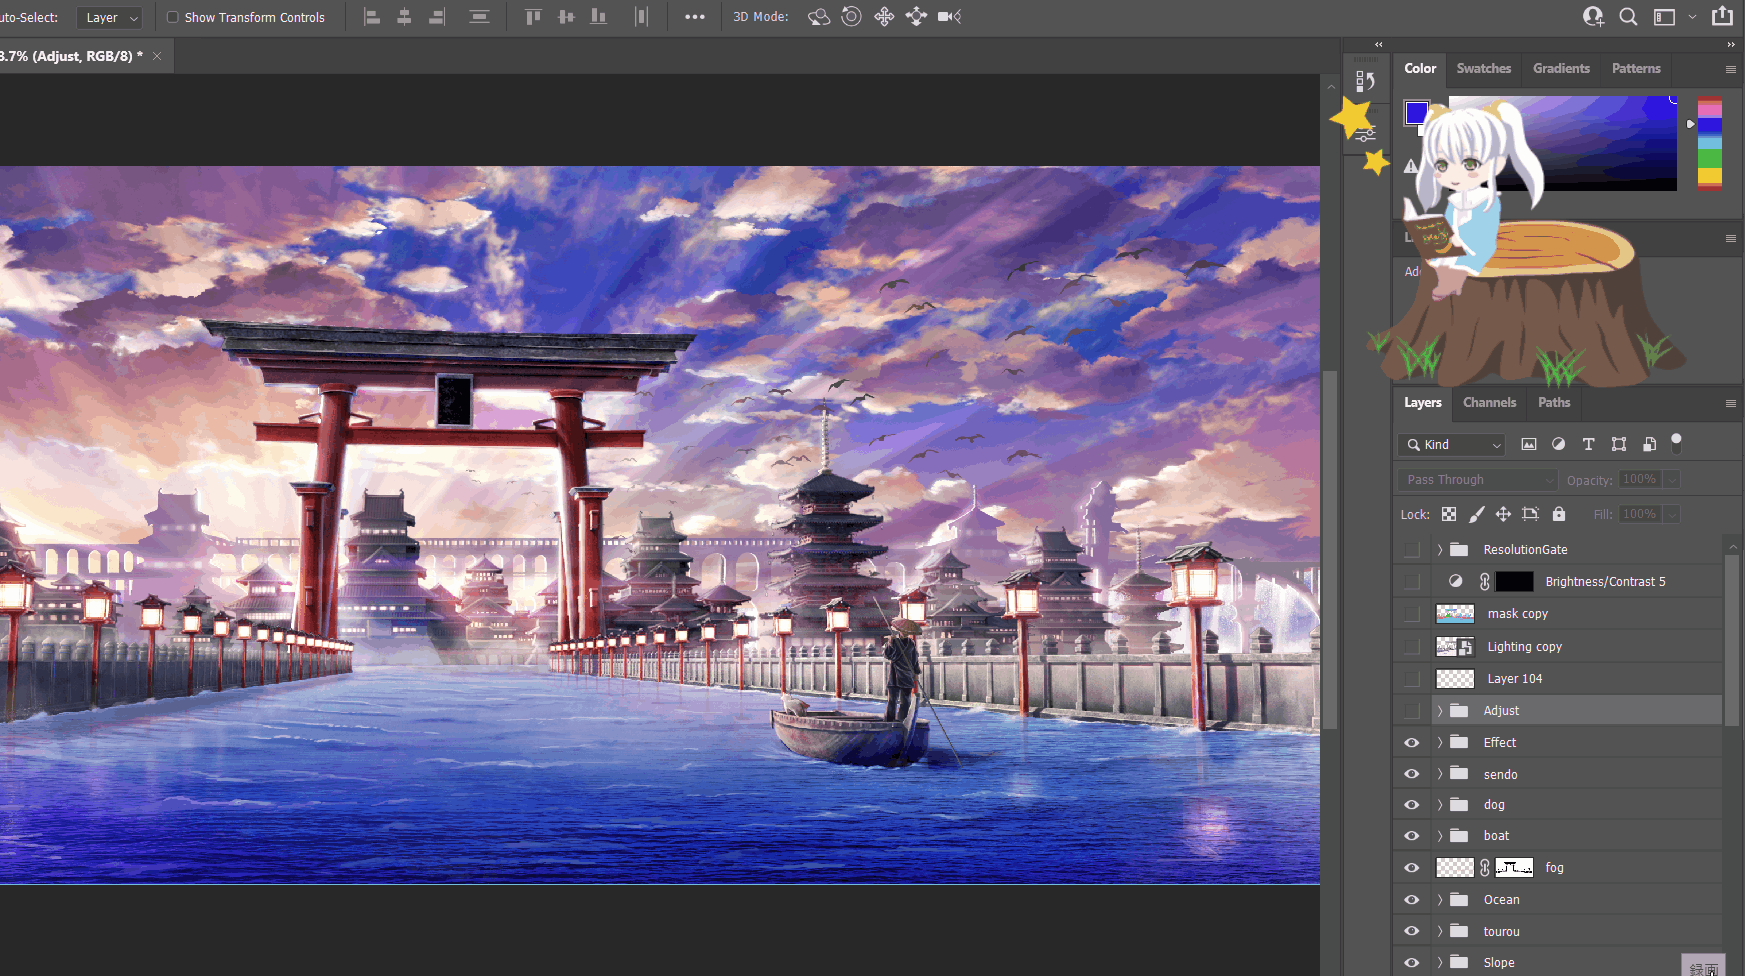Open the three-dots more options menu
1745x976 pixels.
695,17
